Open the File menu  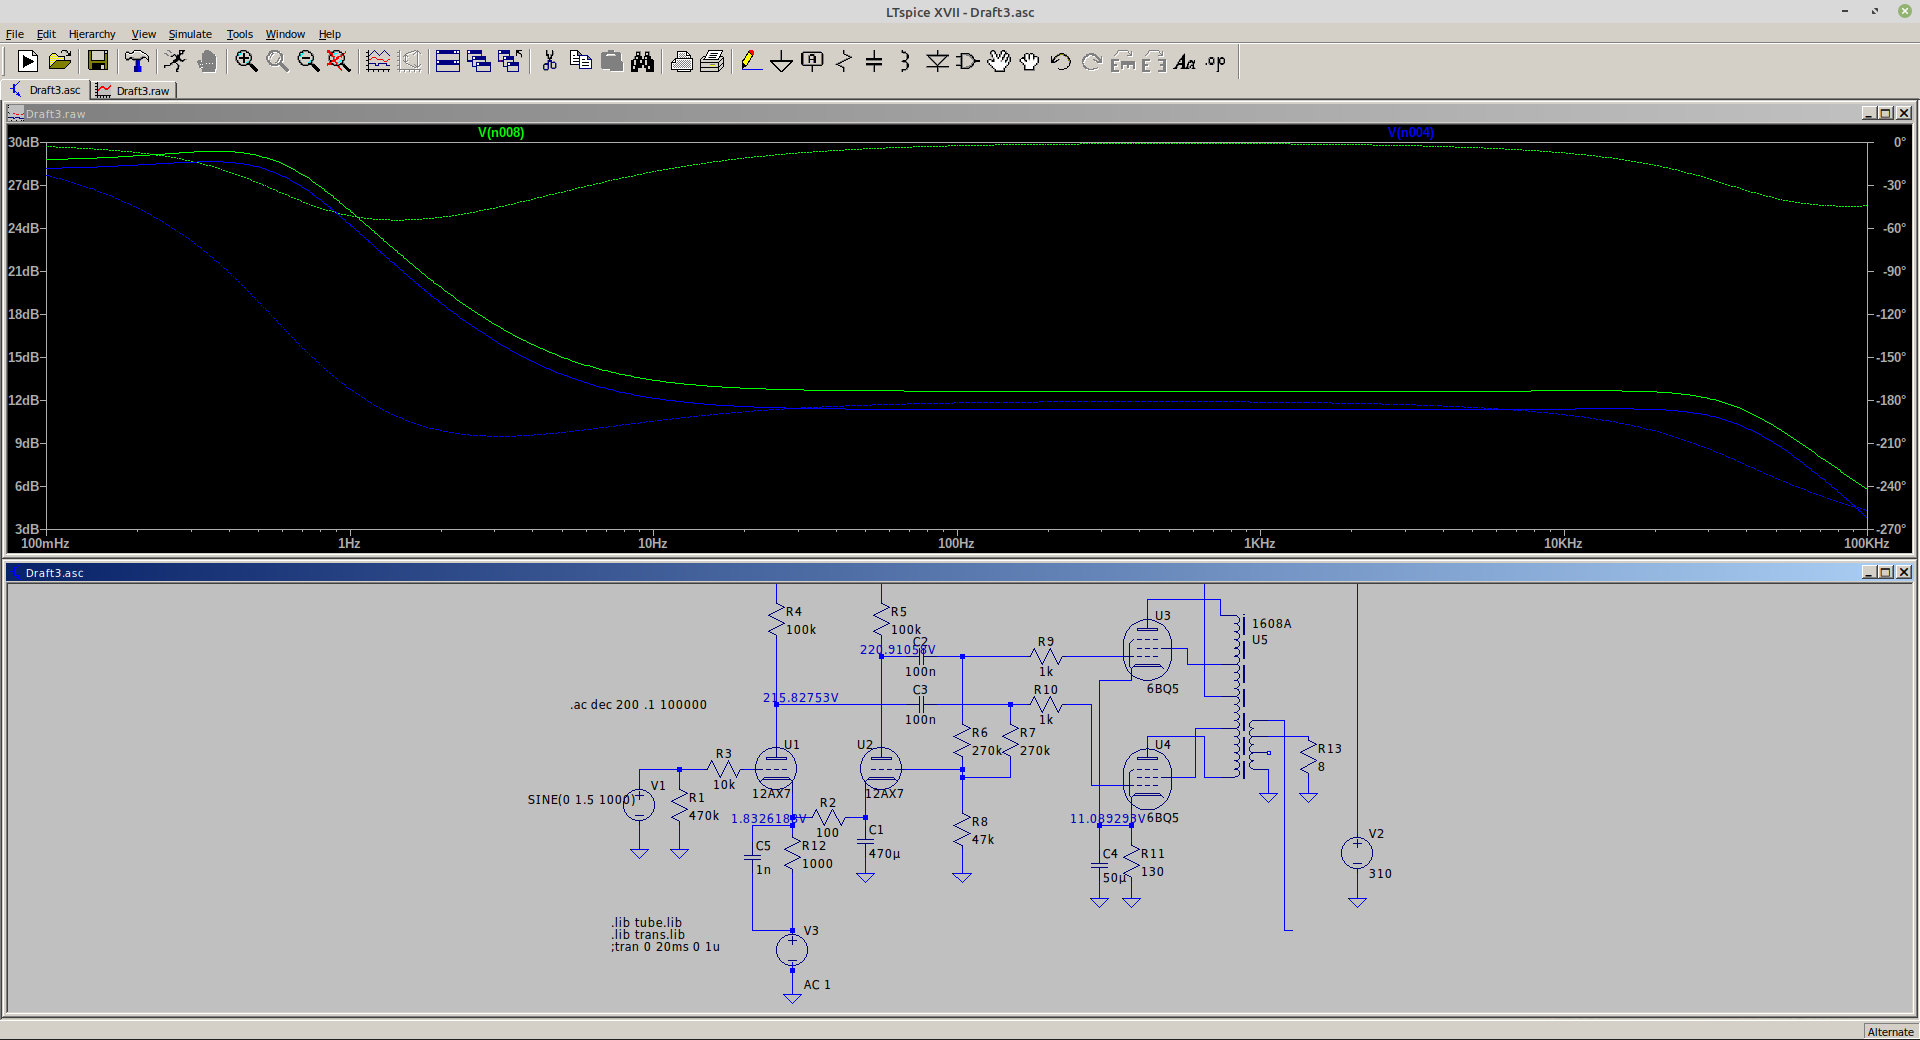[15, 34]
